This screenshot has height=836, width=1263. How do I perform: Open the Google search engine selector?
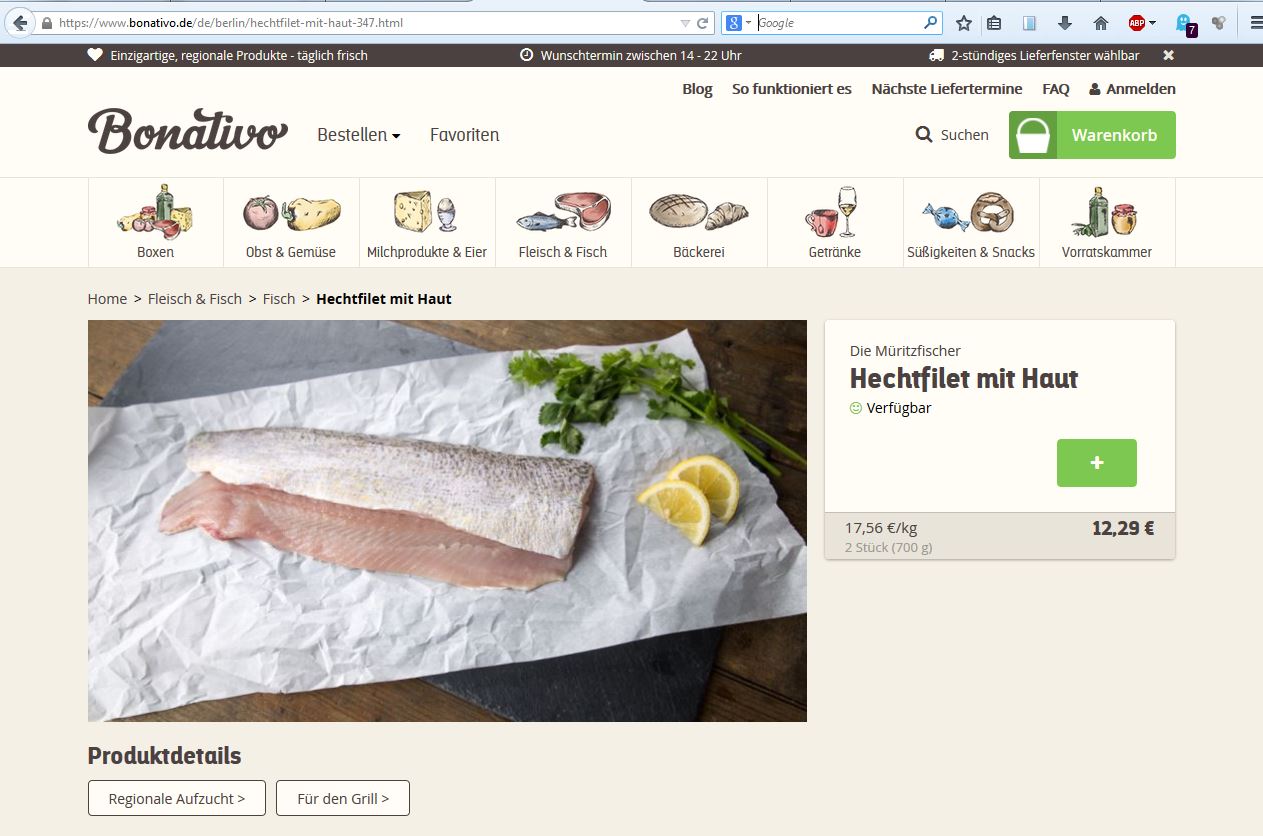click(738, 22)
